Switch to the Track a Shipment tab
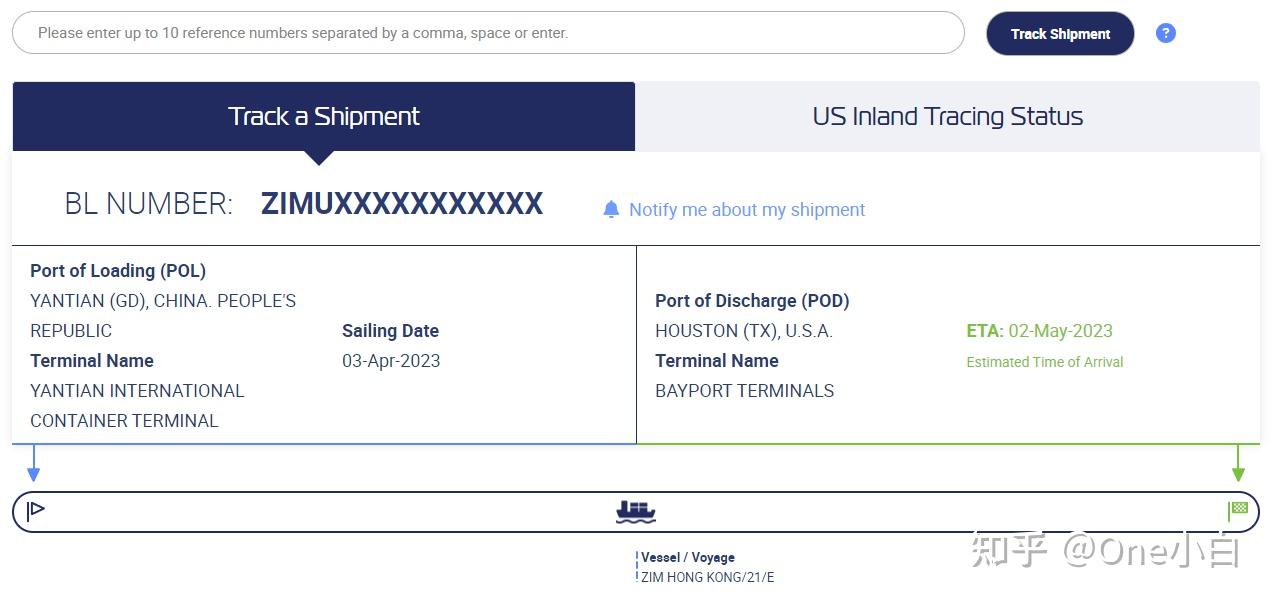Image resolution: width=1274 pixels, height=601 pixels. tap(323, 116)
